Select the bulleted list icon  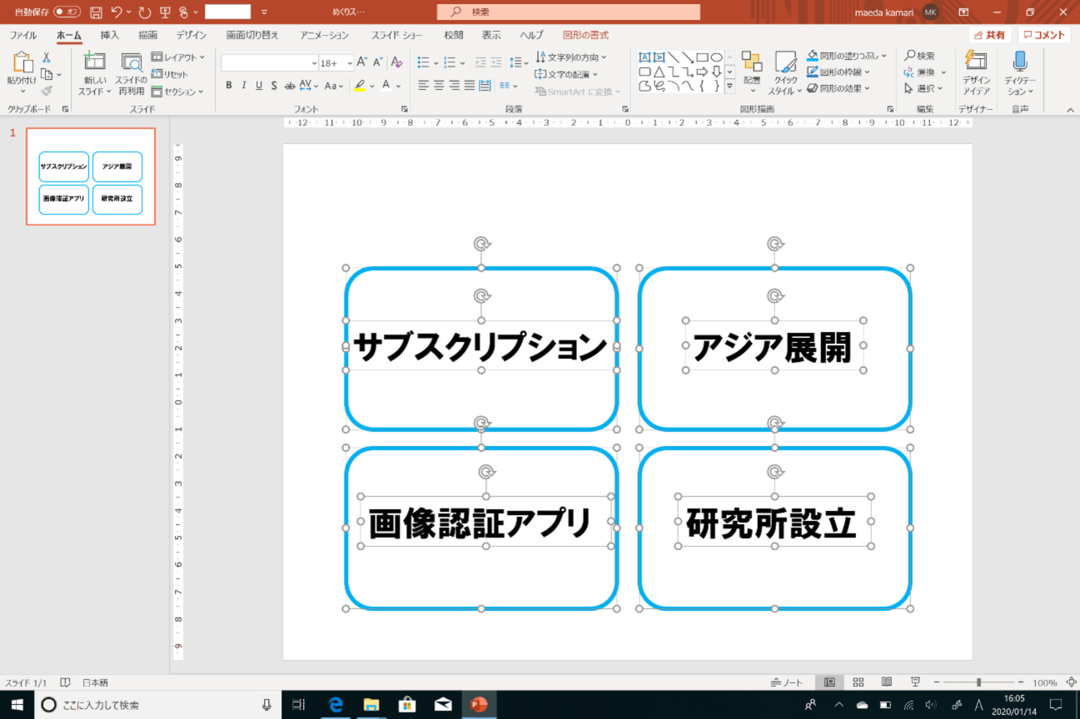(423, 63)
